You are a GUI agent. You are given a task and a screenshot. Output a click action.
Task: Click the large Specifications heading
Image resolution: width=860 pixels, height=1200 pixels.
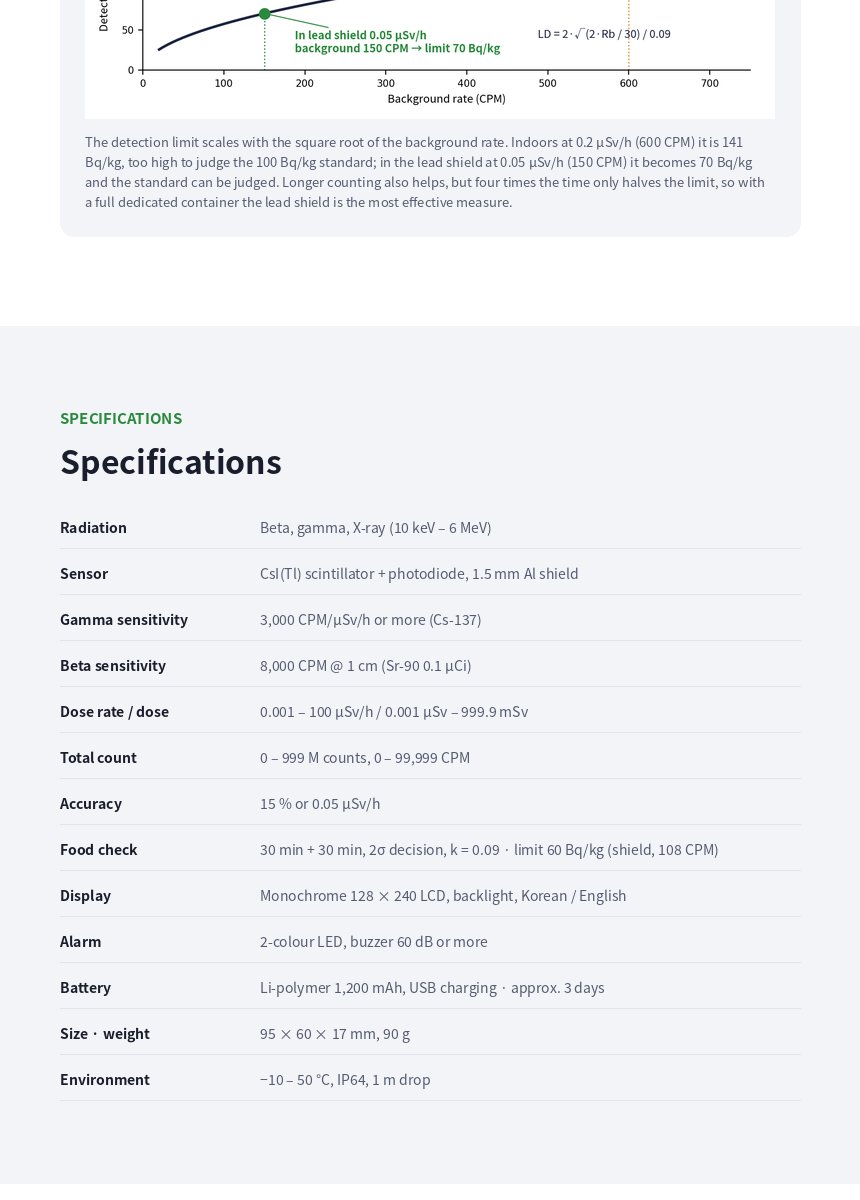coord(171,462)
